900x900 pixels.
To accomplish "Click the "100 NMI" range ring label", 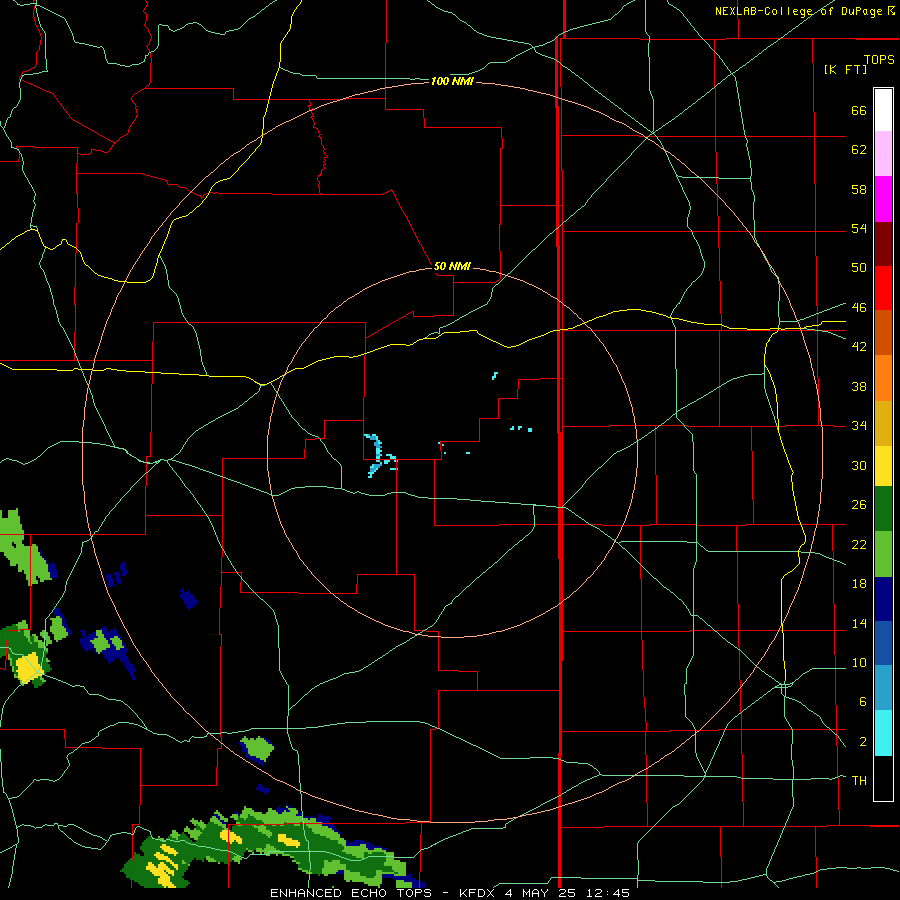I will [452, 82].
